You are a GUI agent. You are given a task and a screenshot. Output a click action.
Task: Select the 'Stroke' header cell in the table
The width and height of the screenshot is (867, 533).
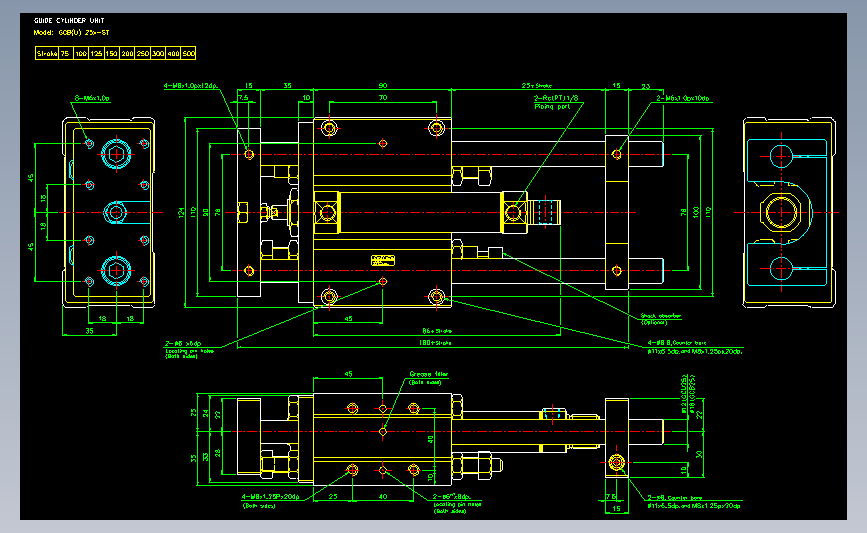(47, 54)
